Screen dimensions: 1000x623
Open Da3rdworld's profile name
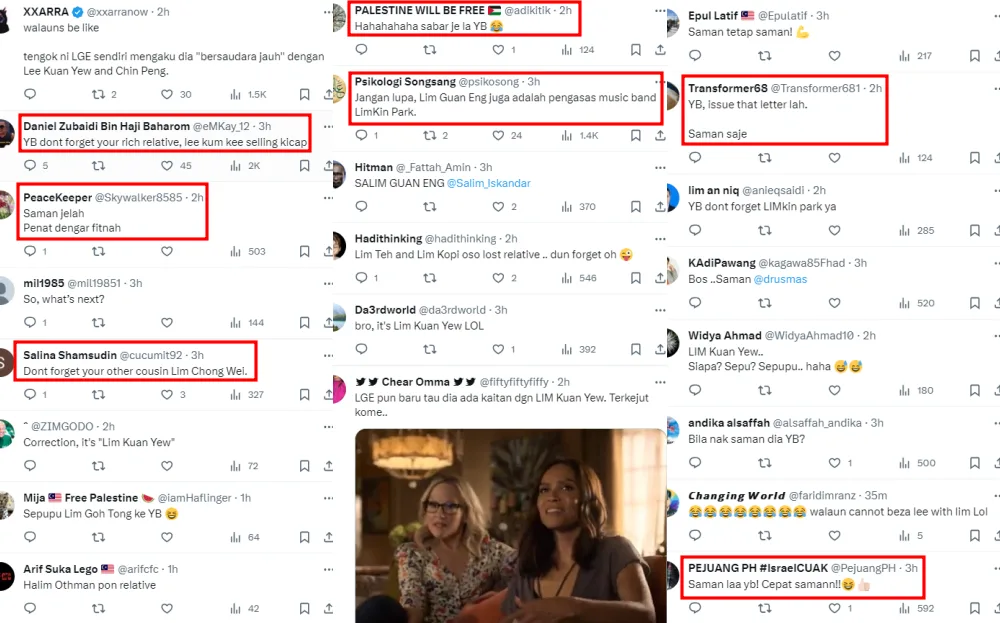coord(387,310)
